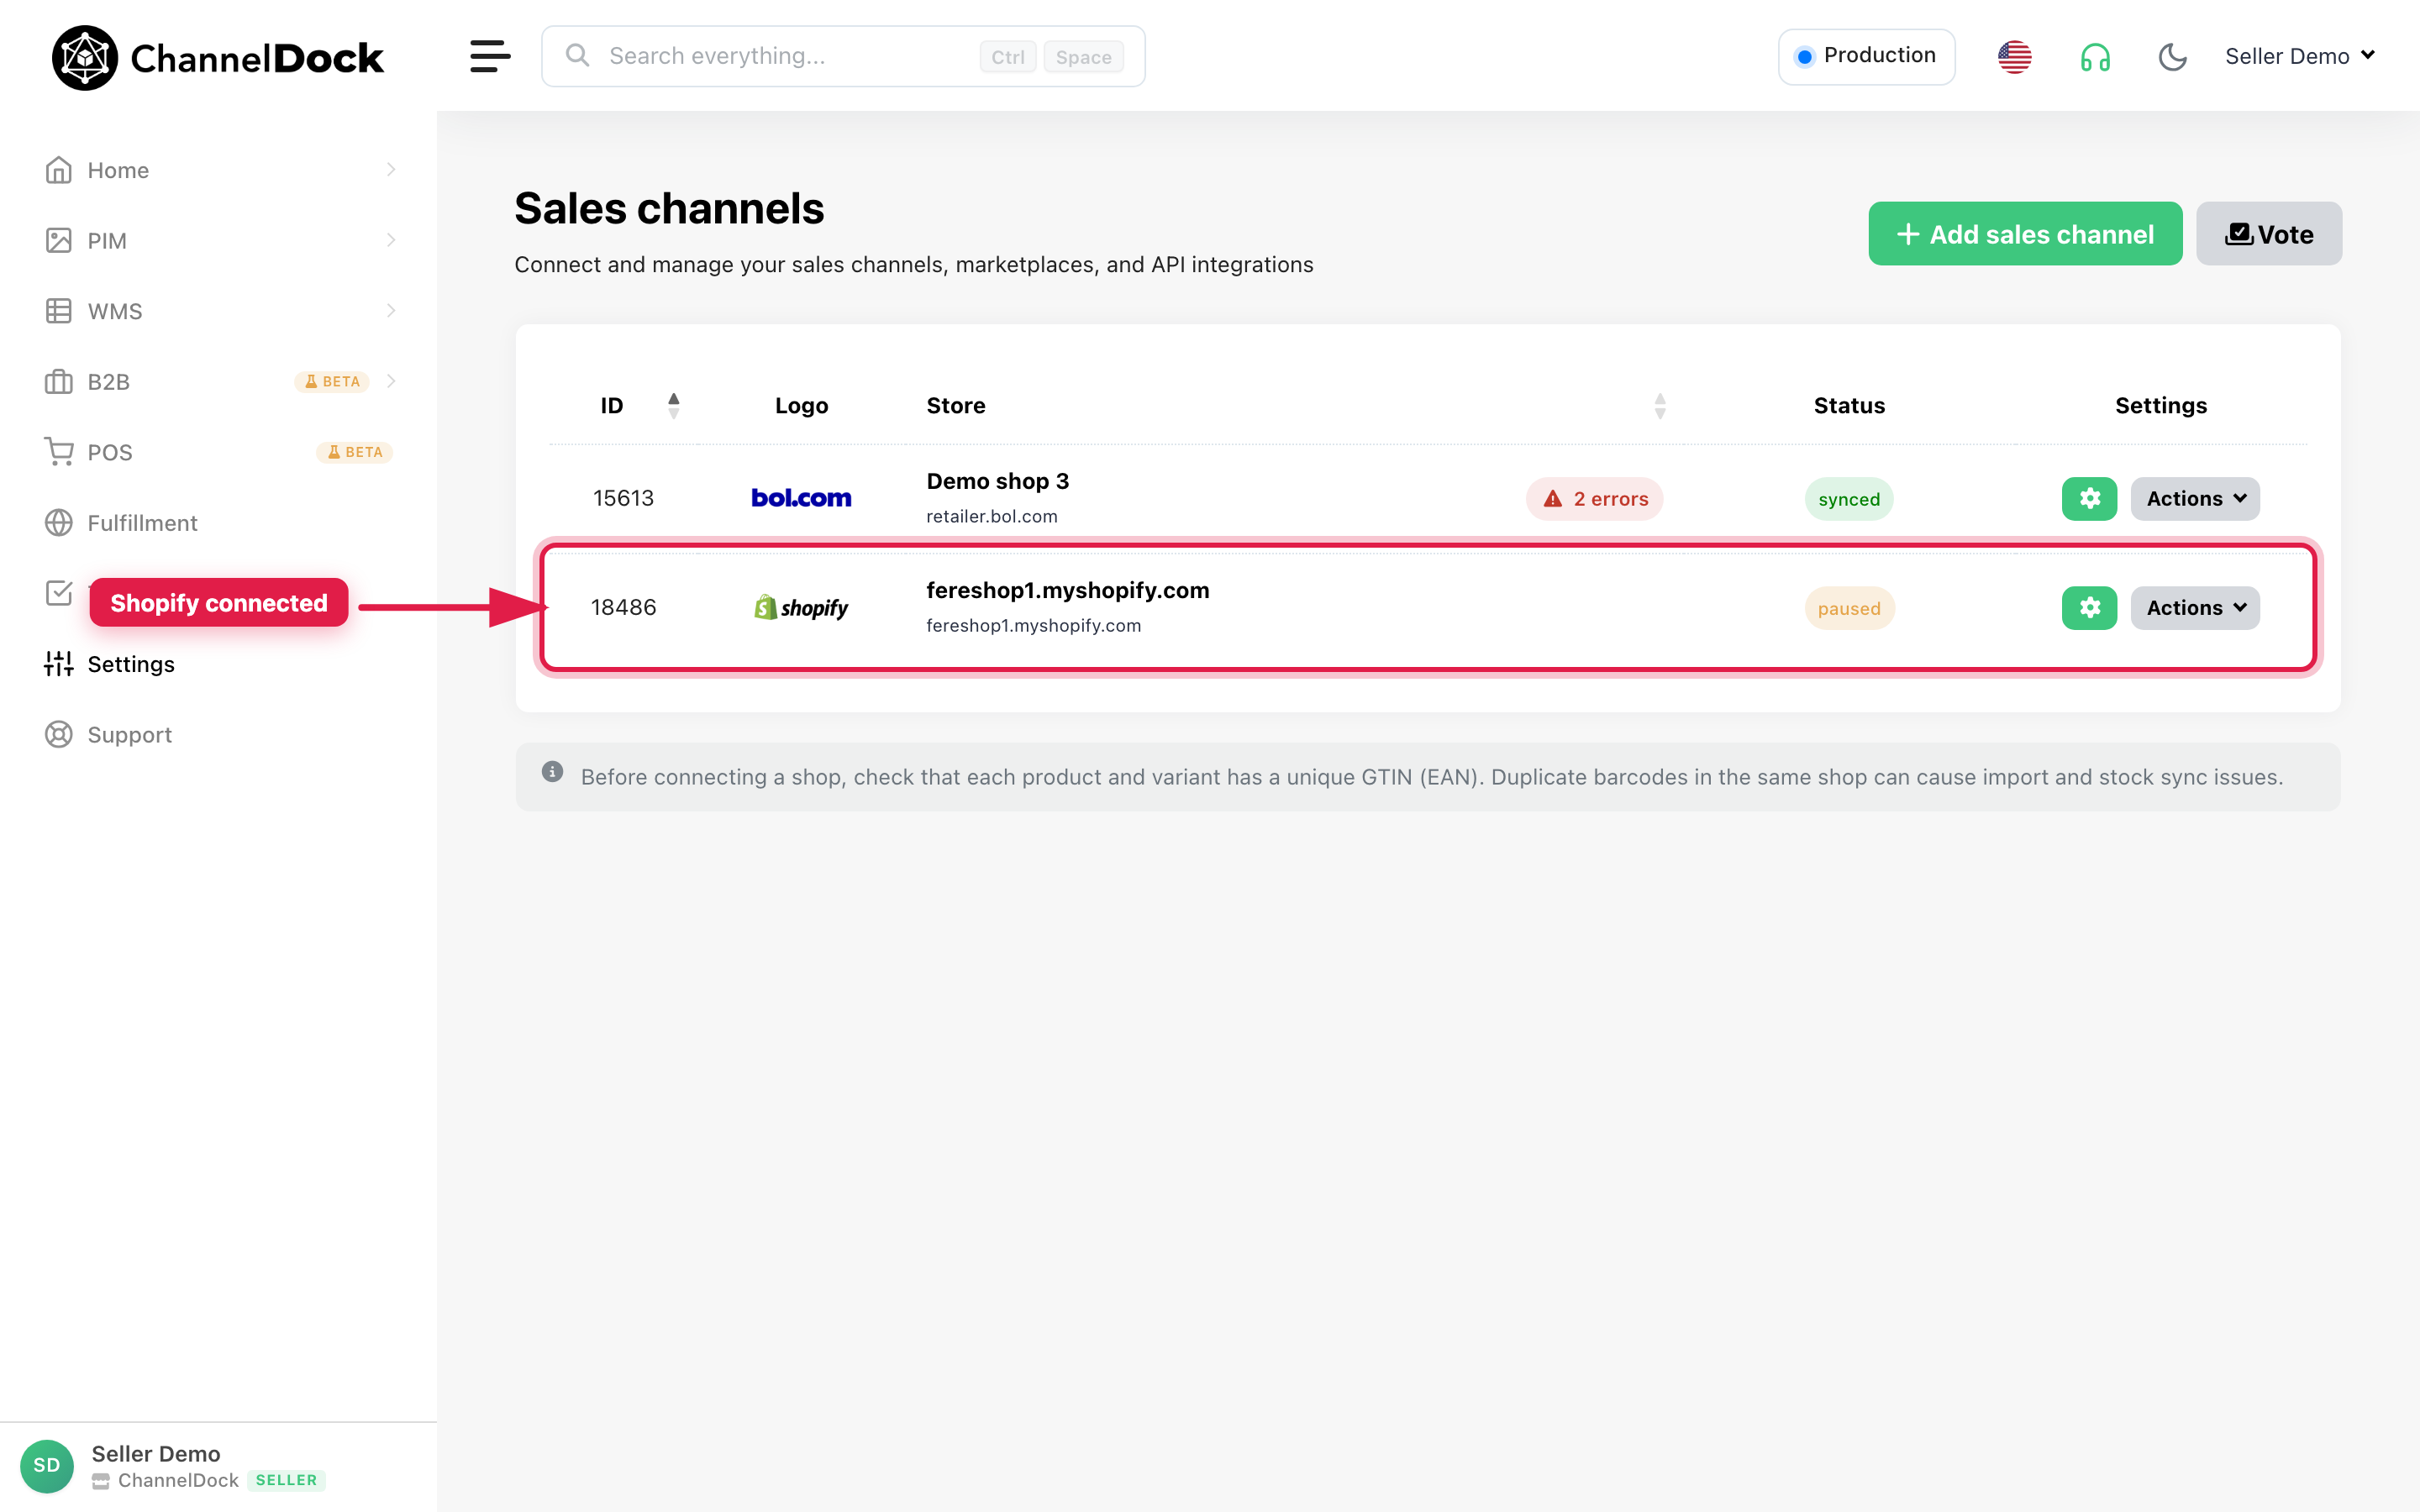The width and height of the screenshot is (2420, 1512).
Task: Open gear settings for Demo shop 3
Action: [2089, 498]
